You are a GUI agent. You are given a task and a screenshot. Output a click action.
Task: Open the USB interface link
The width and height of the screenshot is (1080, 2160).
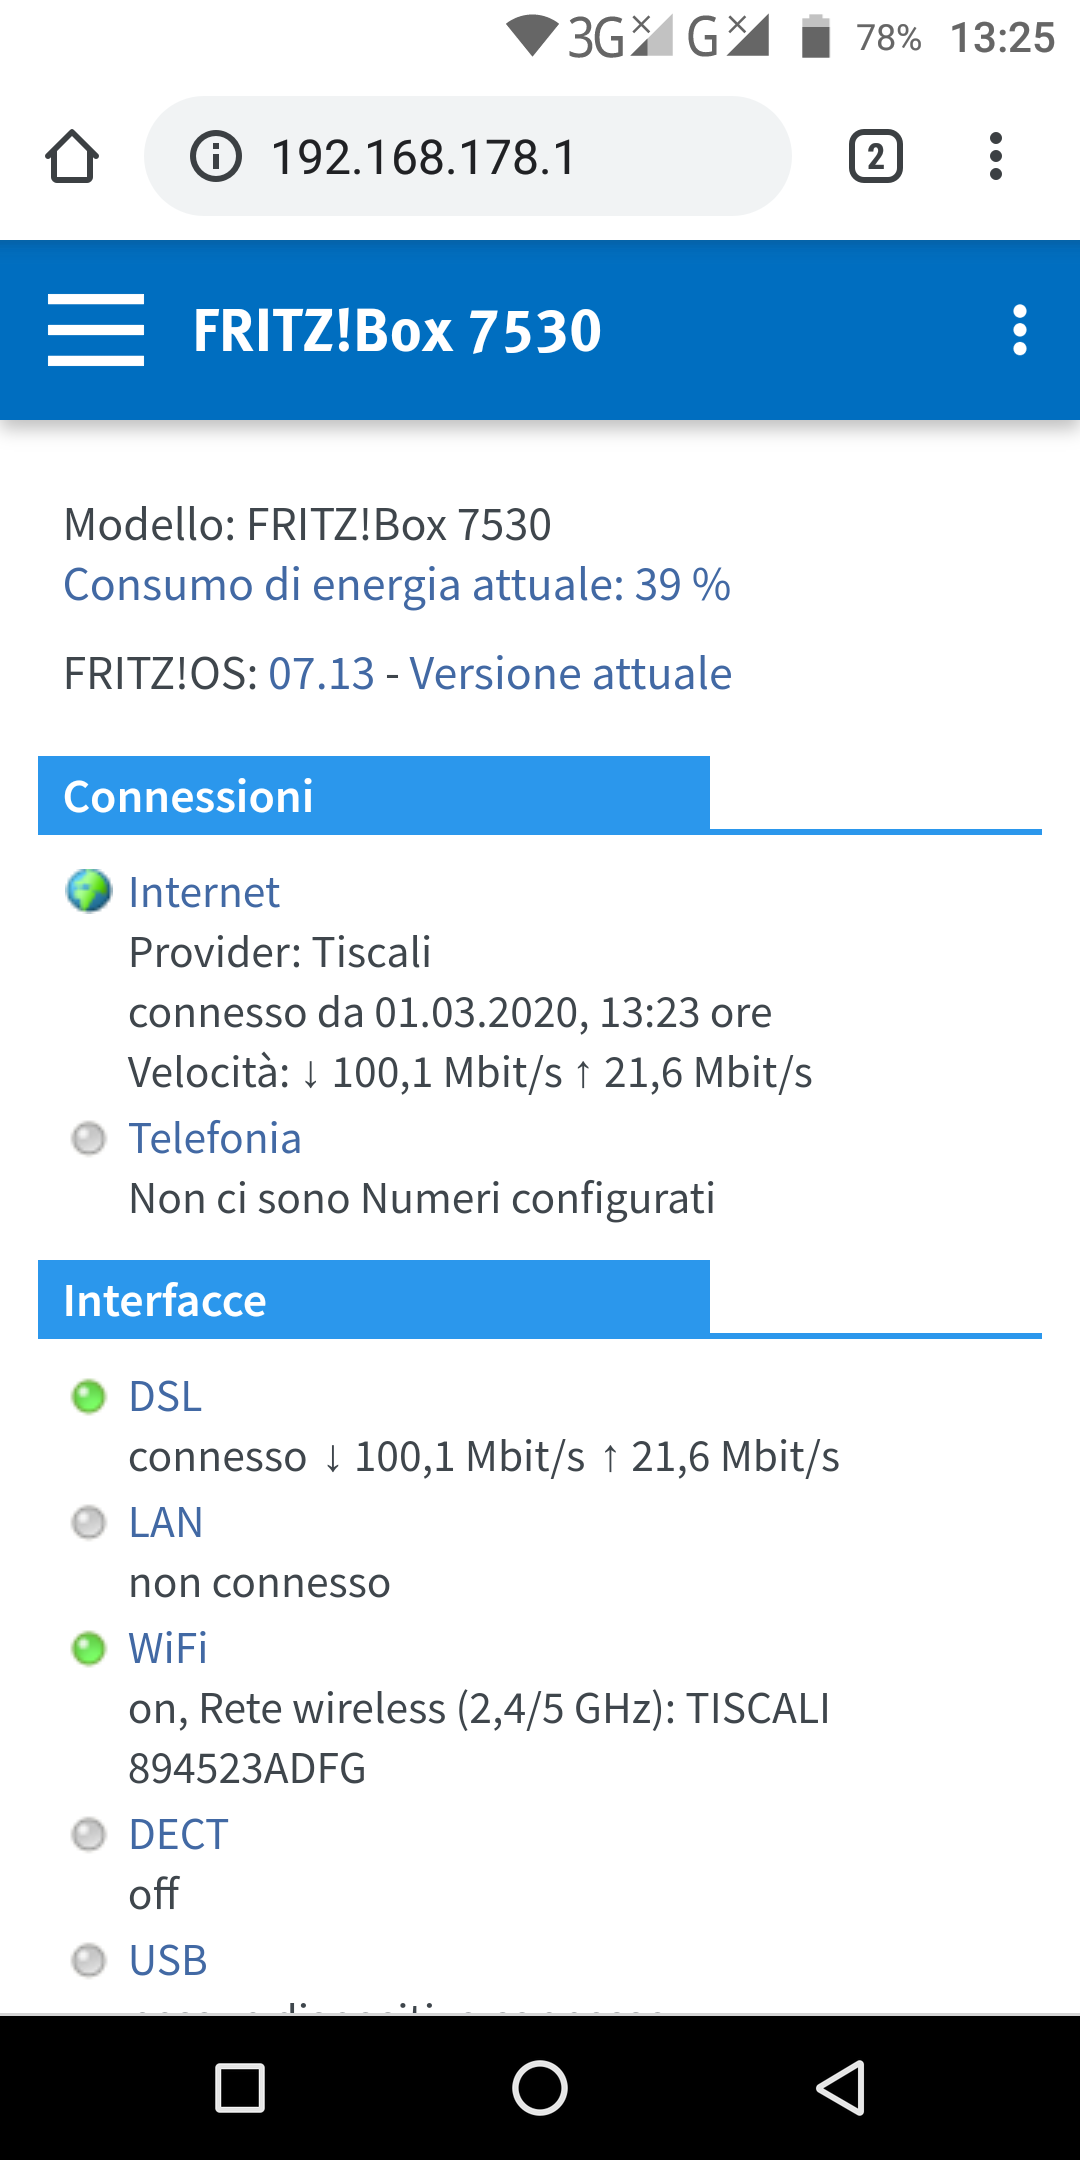click(168, 1960)
